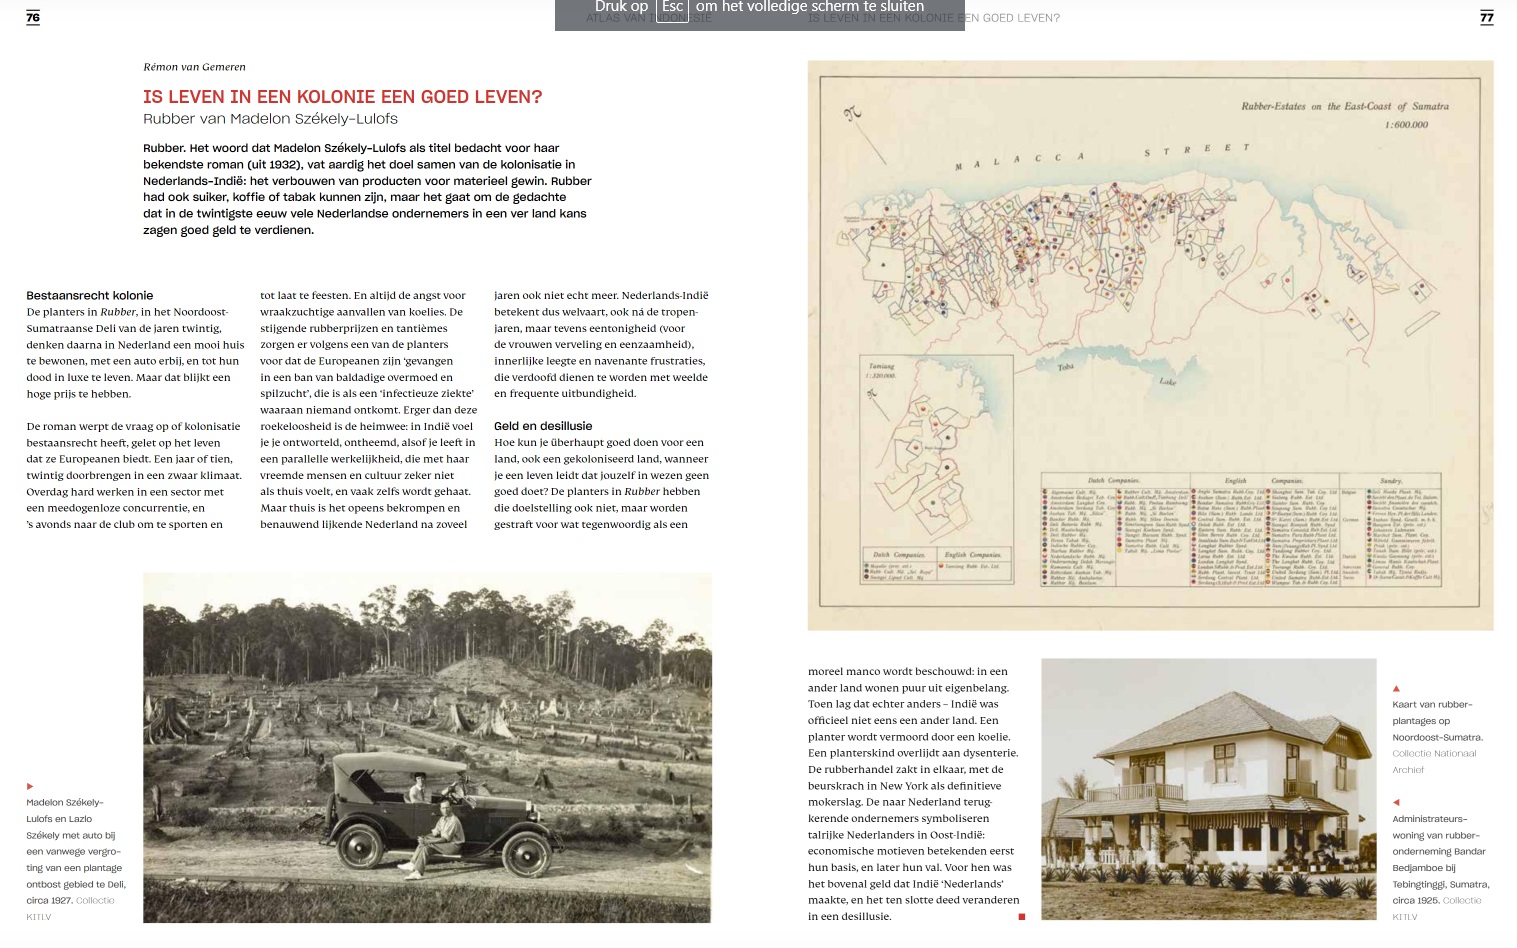This screenshot has width=1517, height=948.
Task: Click the author name Rémon van Gemeren
Action: point(194,67)
